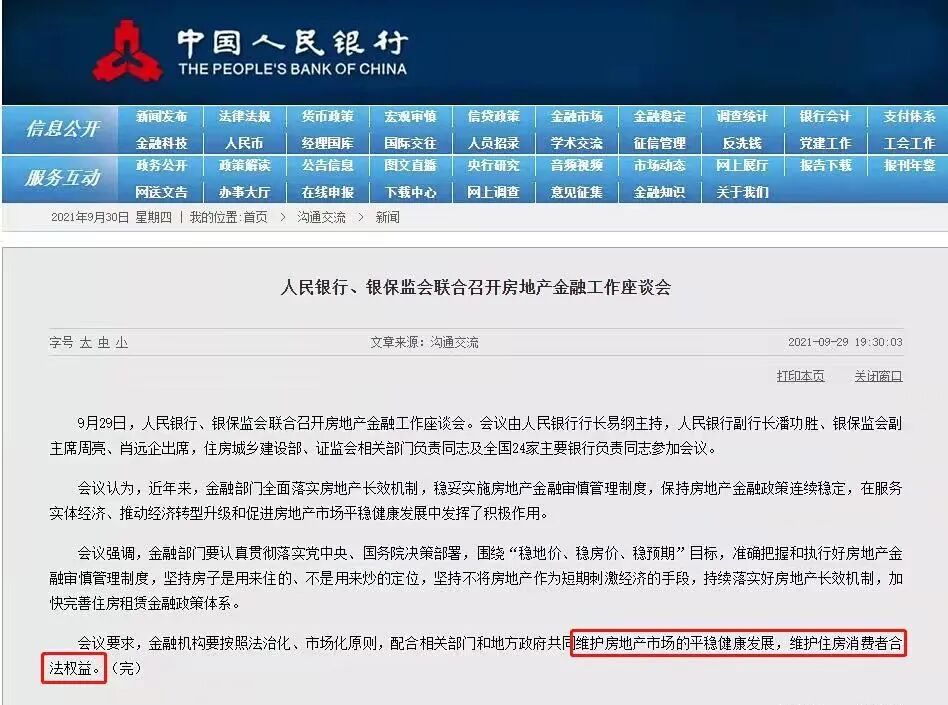Click the paragraph starting 9月29日
This screenshot has height=705, width=948.
(476, 435)
